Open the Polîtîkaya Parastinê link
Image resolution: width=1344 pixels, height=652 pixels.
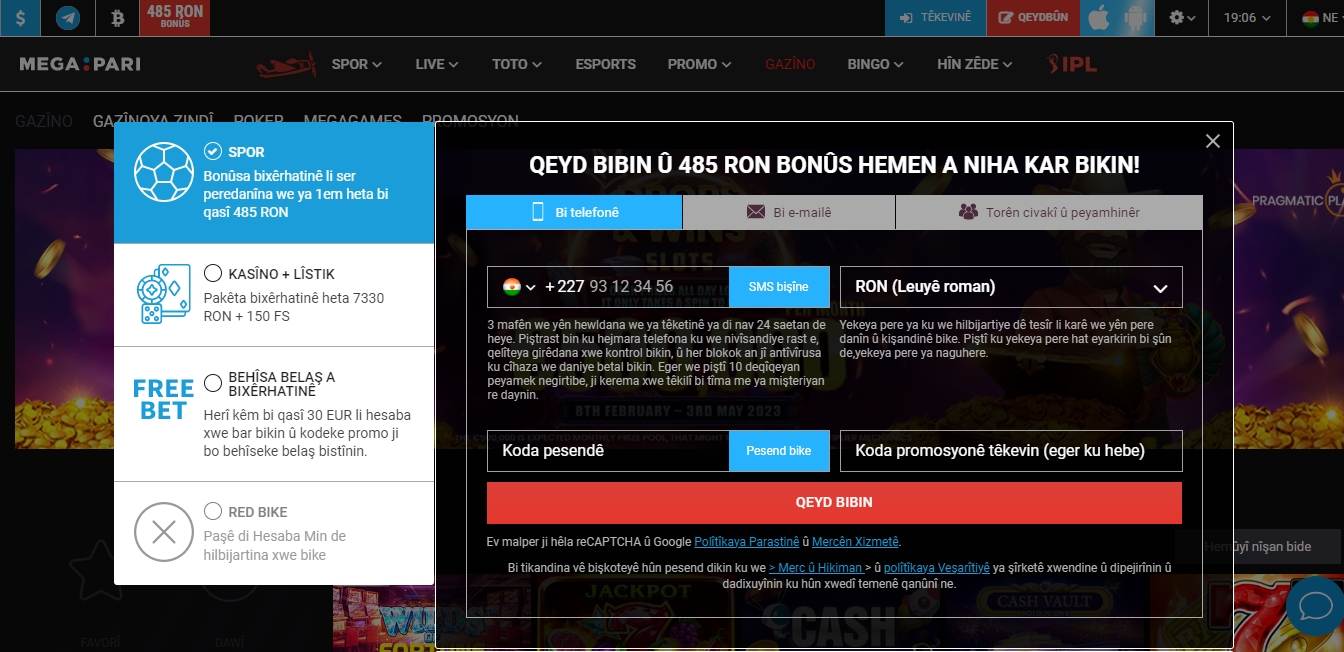point(746,542)
